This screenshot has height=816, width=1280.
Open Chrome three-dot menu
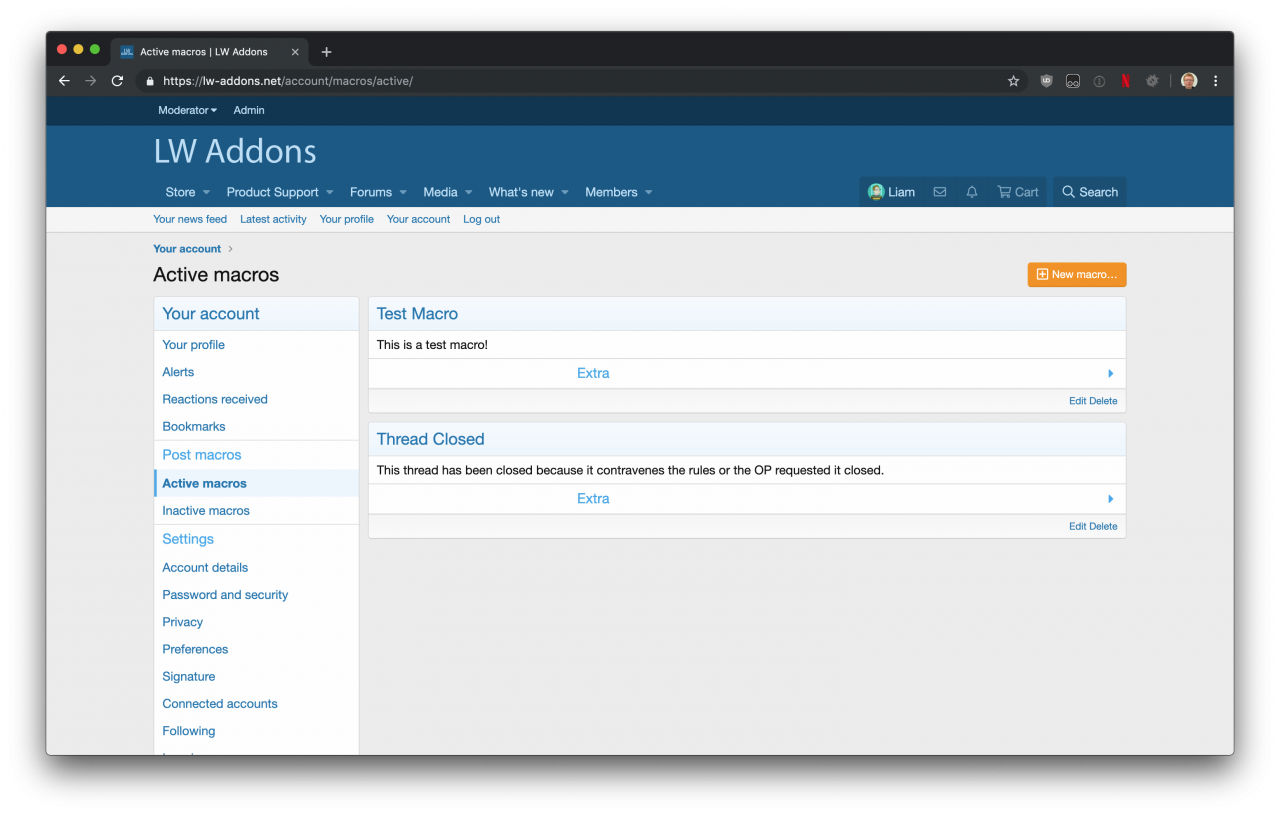tap(1215, 81)
